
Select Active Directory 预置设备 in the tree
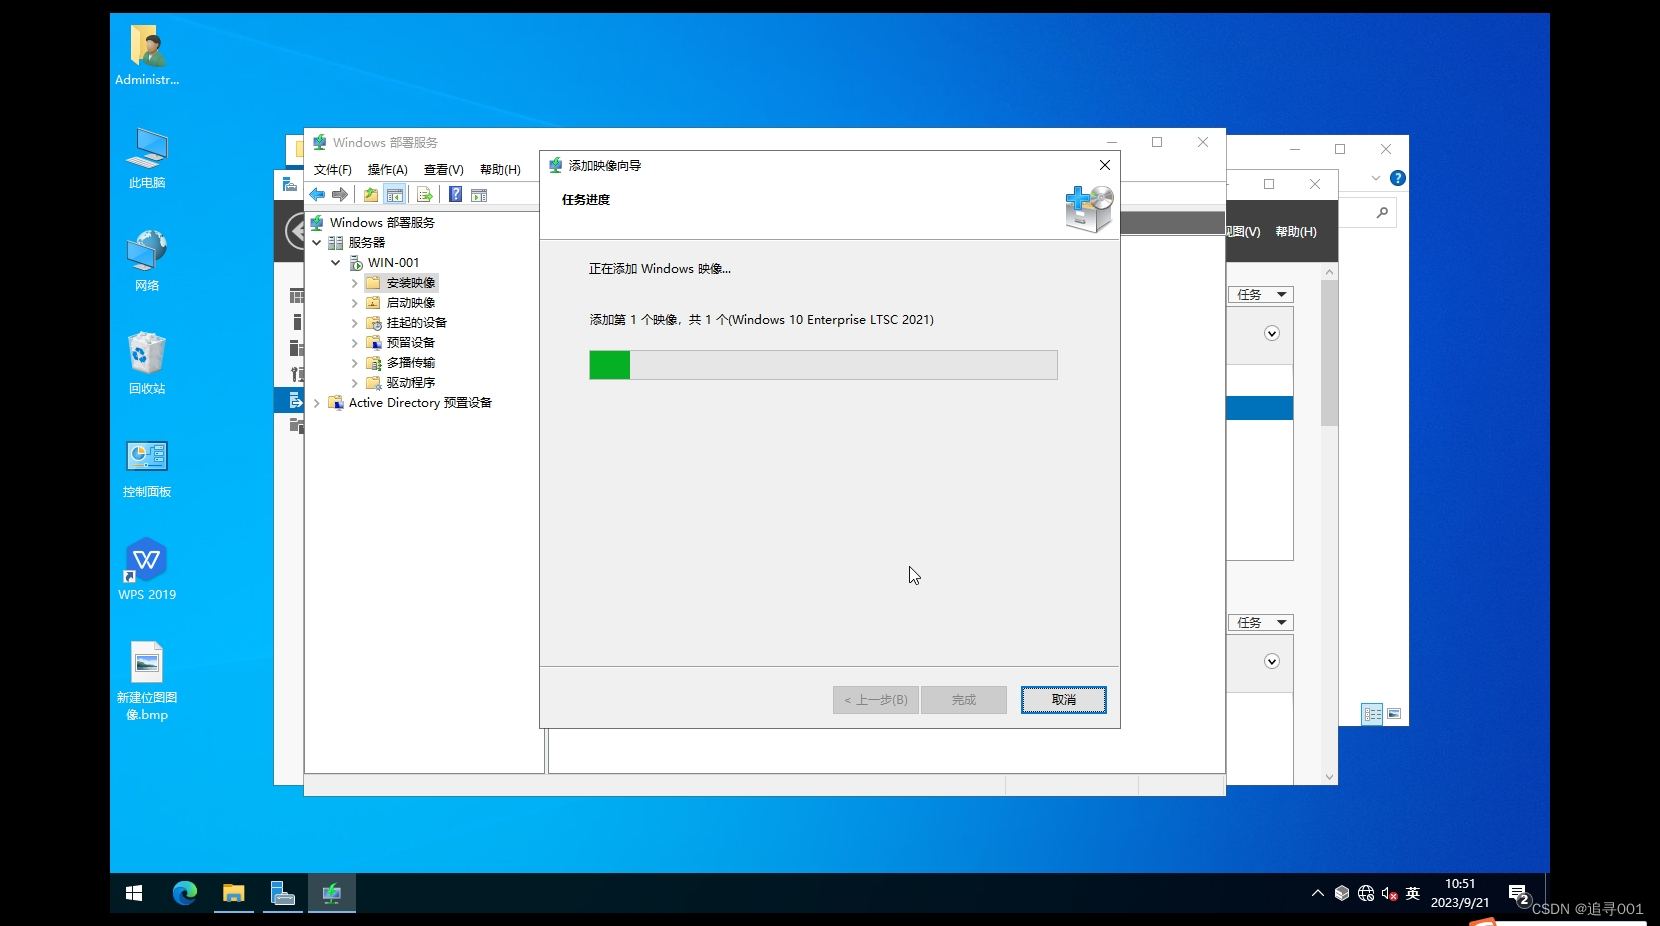(x=420, y=403)
